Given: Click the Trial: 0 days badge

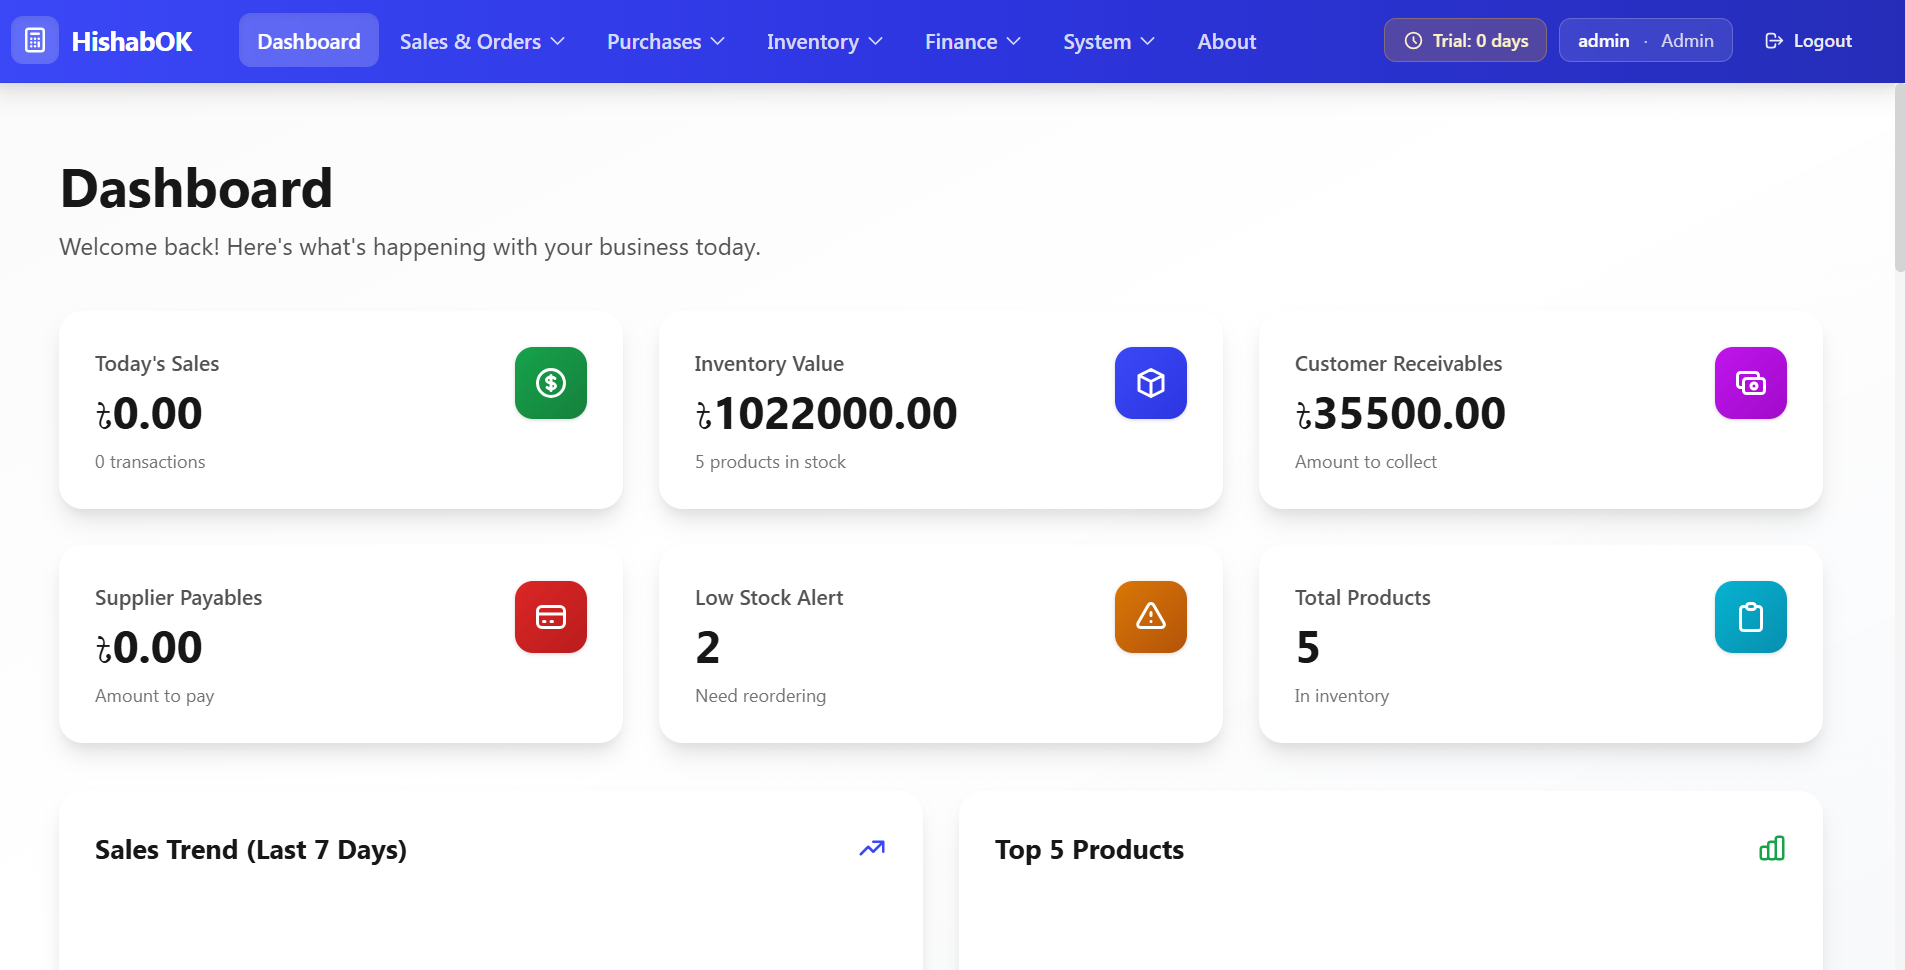Looking at the screenshot, I should [1465, 41].
